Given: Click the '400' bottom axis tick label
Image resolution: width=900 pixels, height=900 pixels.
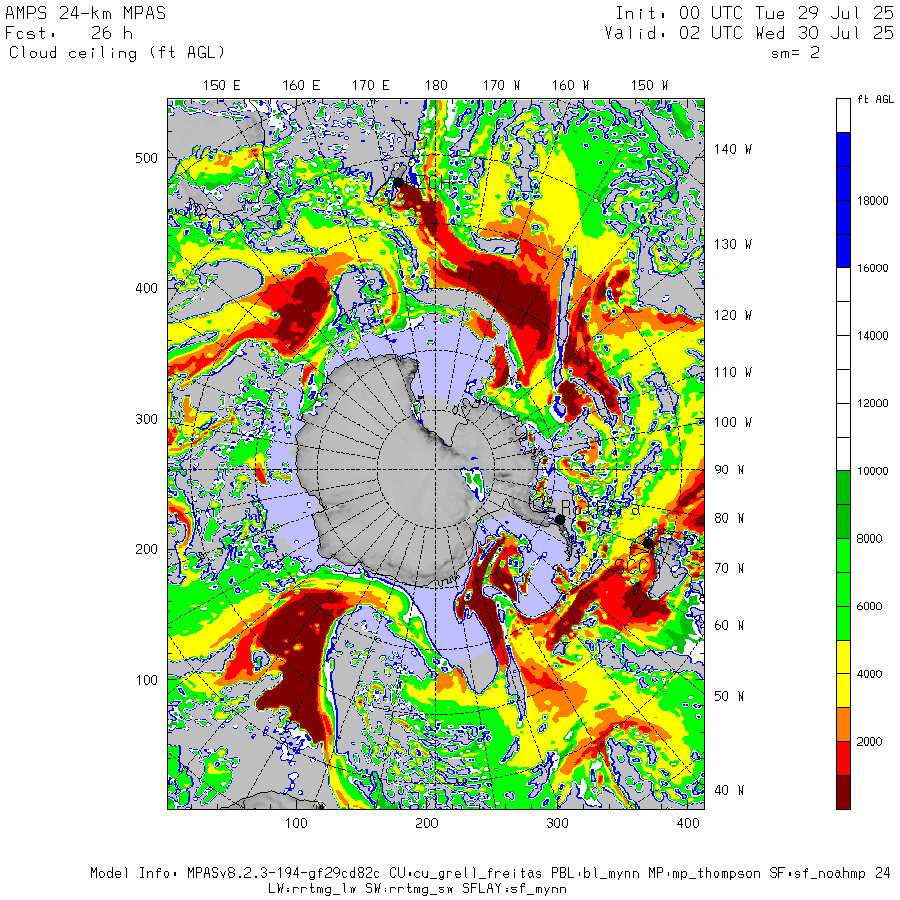Looking at the screenshot, I should (688, 824).
